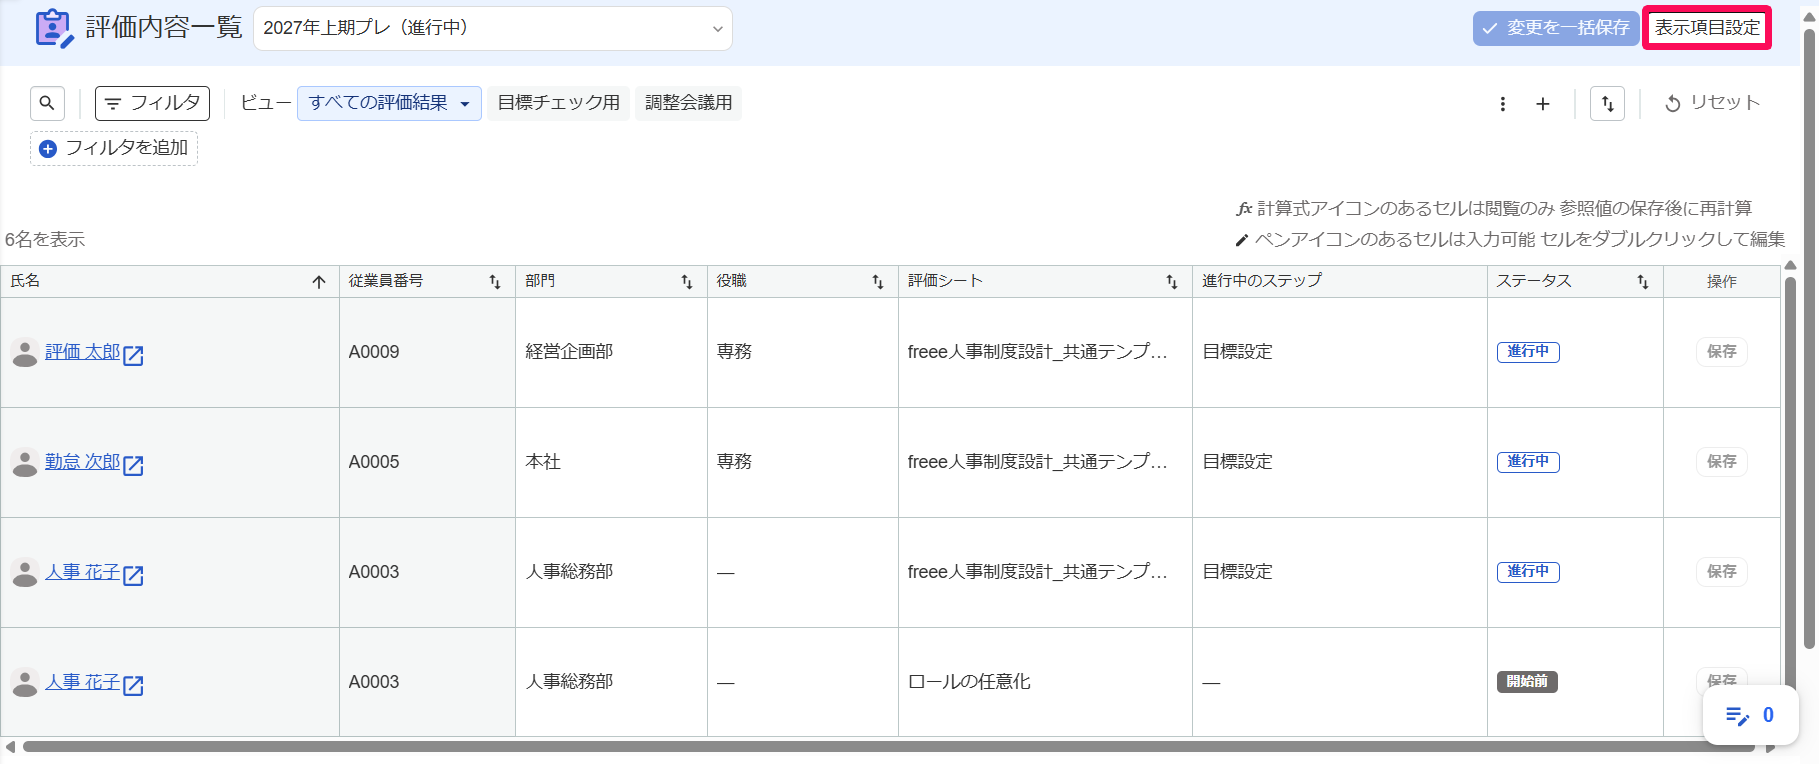The height and width of the screenshot is (764, 1819).
Task: Expand the すべての評価結果 view dropdown
Action: (389, 103)
